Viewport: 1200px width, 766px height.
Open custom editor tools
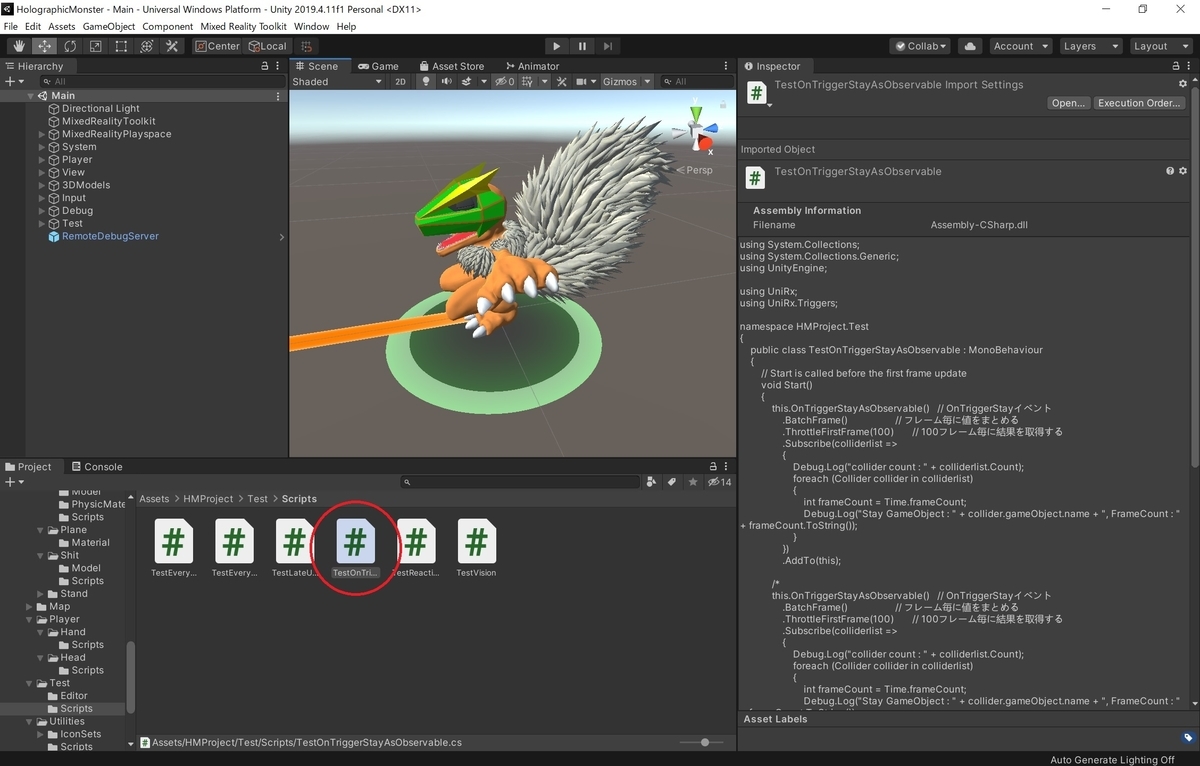pos(171,46)
